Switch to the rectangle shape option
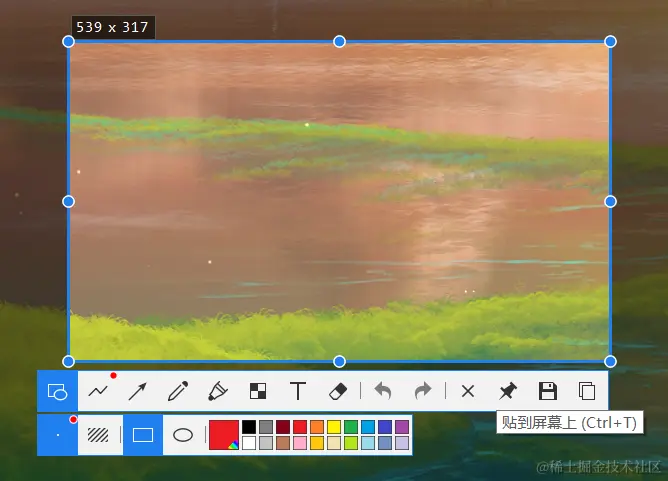Viewport: 668px width, 481px height. point(143,435)
